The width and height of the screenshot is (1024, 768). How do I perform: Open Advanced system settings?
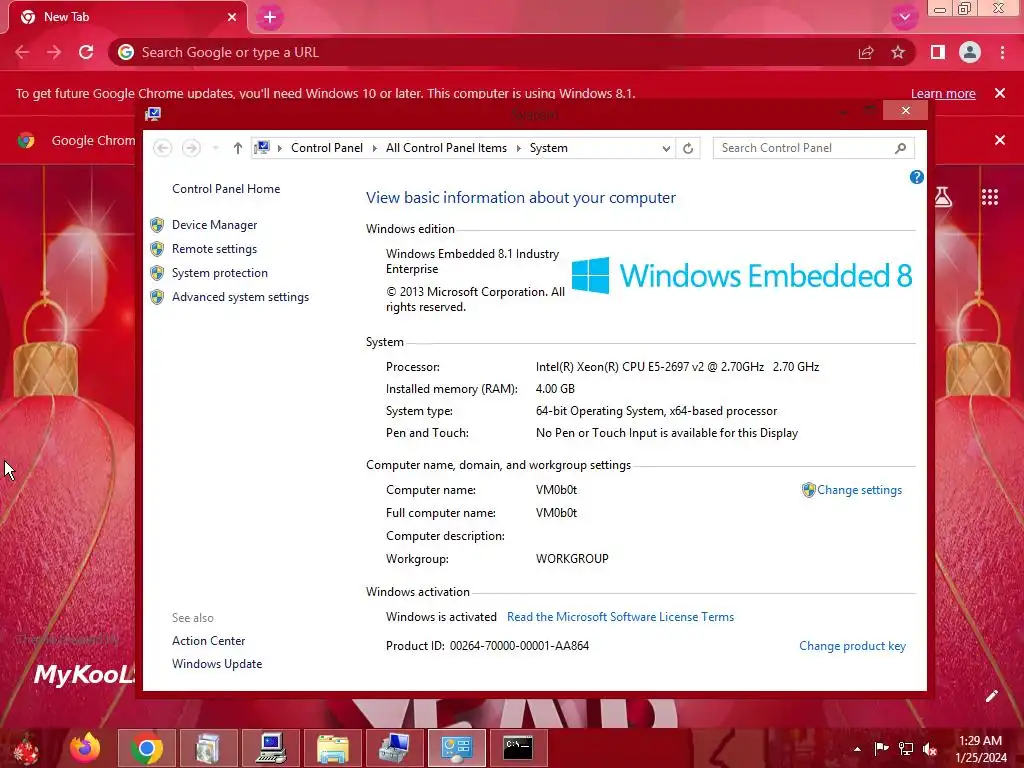click(x=240, y=297)
